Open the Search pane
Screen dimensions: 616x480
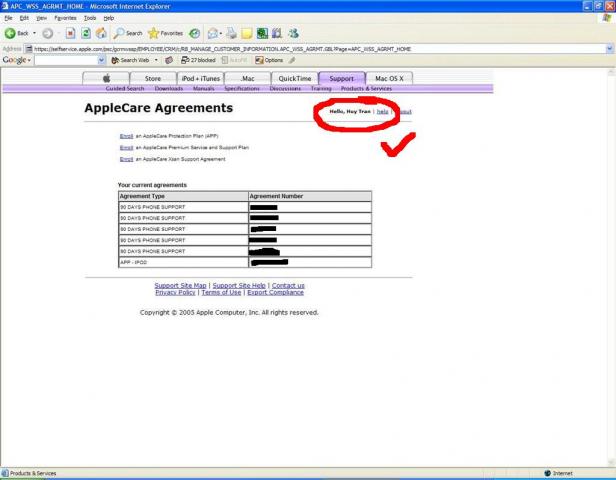click(128, 33)
